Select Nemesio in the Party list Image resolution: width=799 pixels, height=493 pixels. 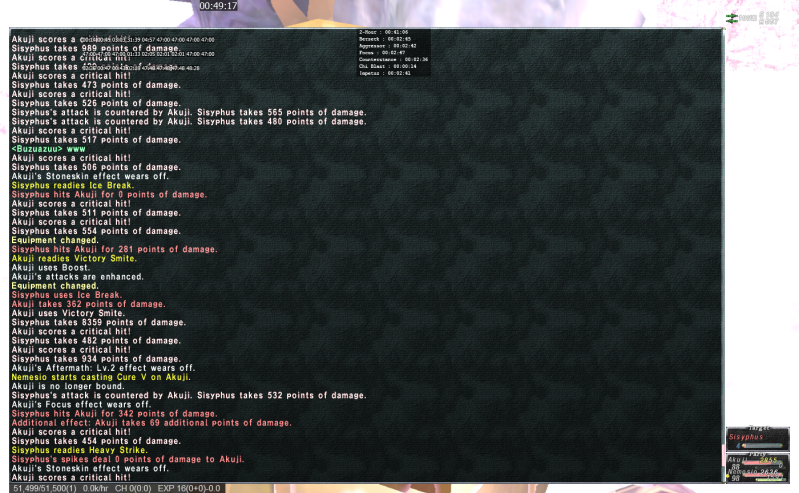point(742,473)
